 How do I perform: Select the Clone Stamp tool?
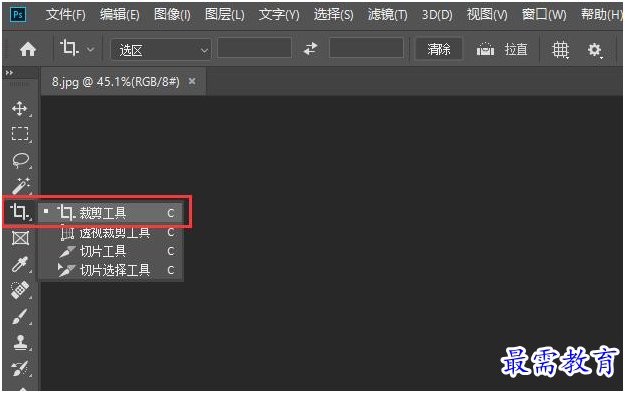[20, 342]
